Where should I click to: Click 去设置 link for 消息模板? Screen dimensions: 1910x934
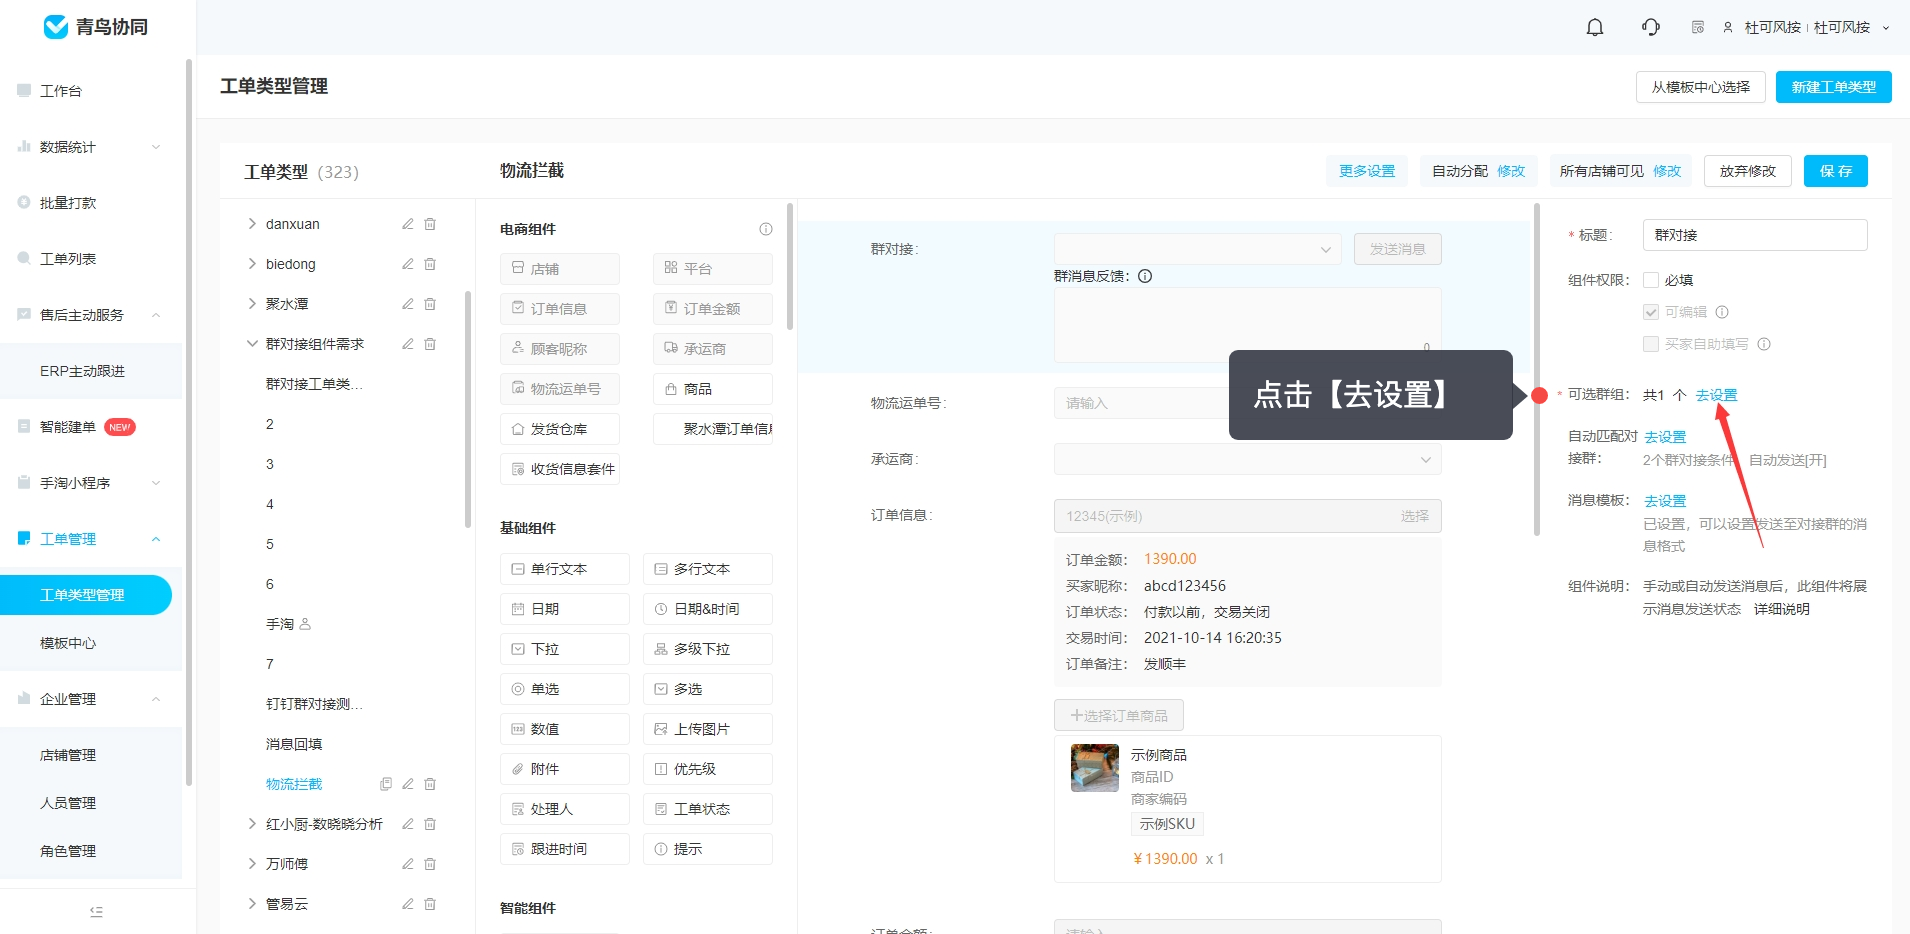click(x=1665, y=501)
